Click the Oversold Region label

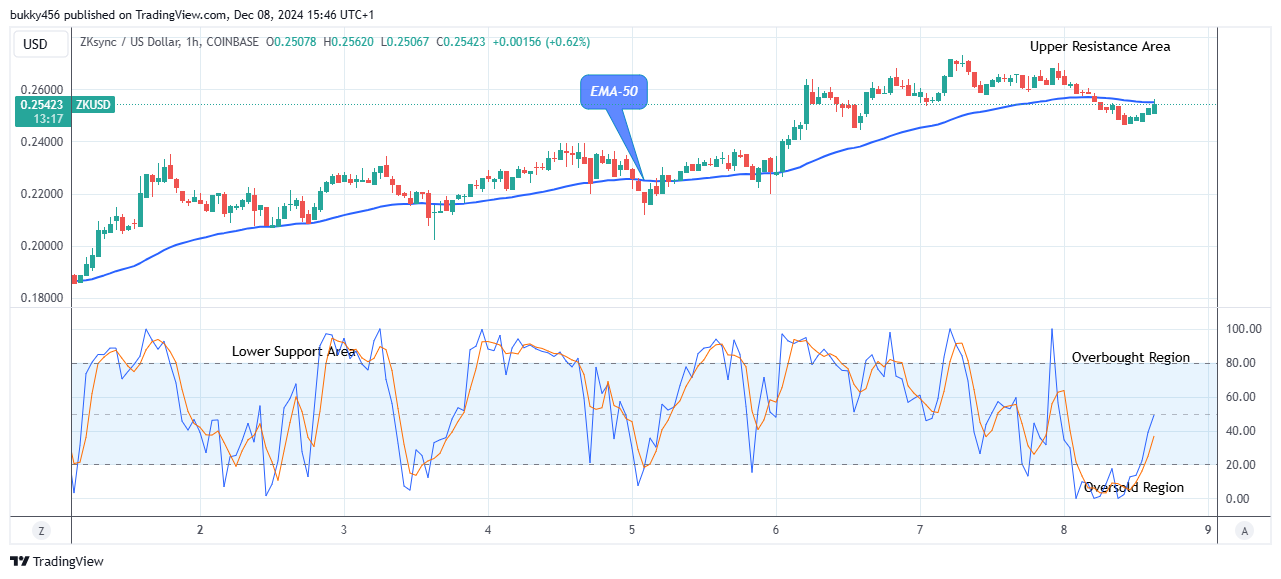1134,487
